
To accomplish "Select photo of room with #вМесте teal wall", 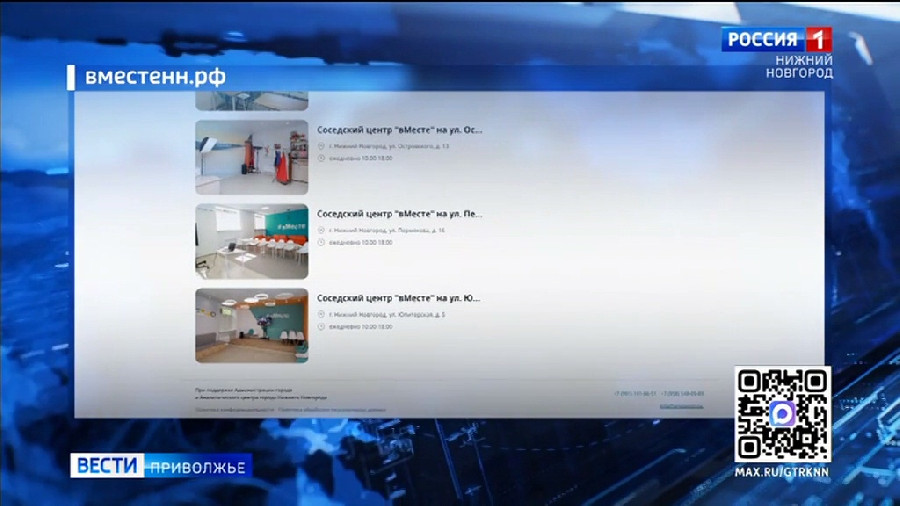I will 251,241.
